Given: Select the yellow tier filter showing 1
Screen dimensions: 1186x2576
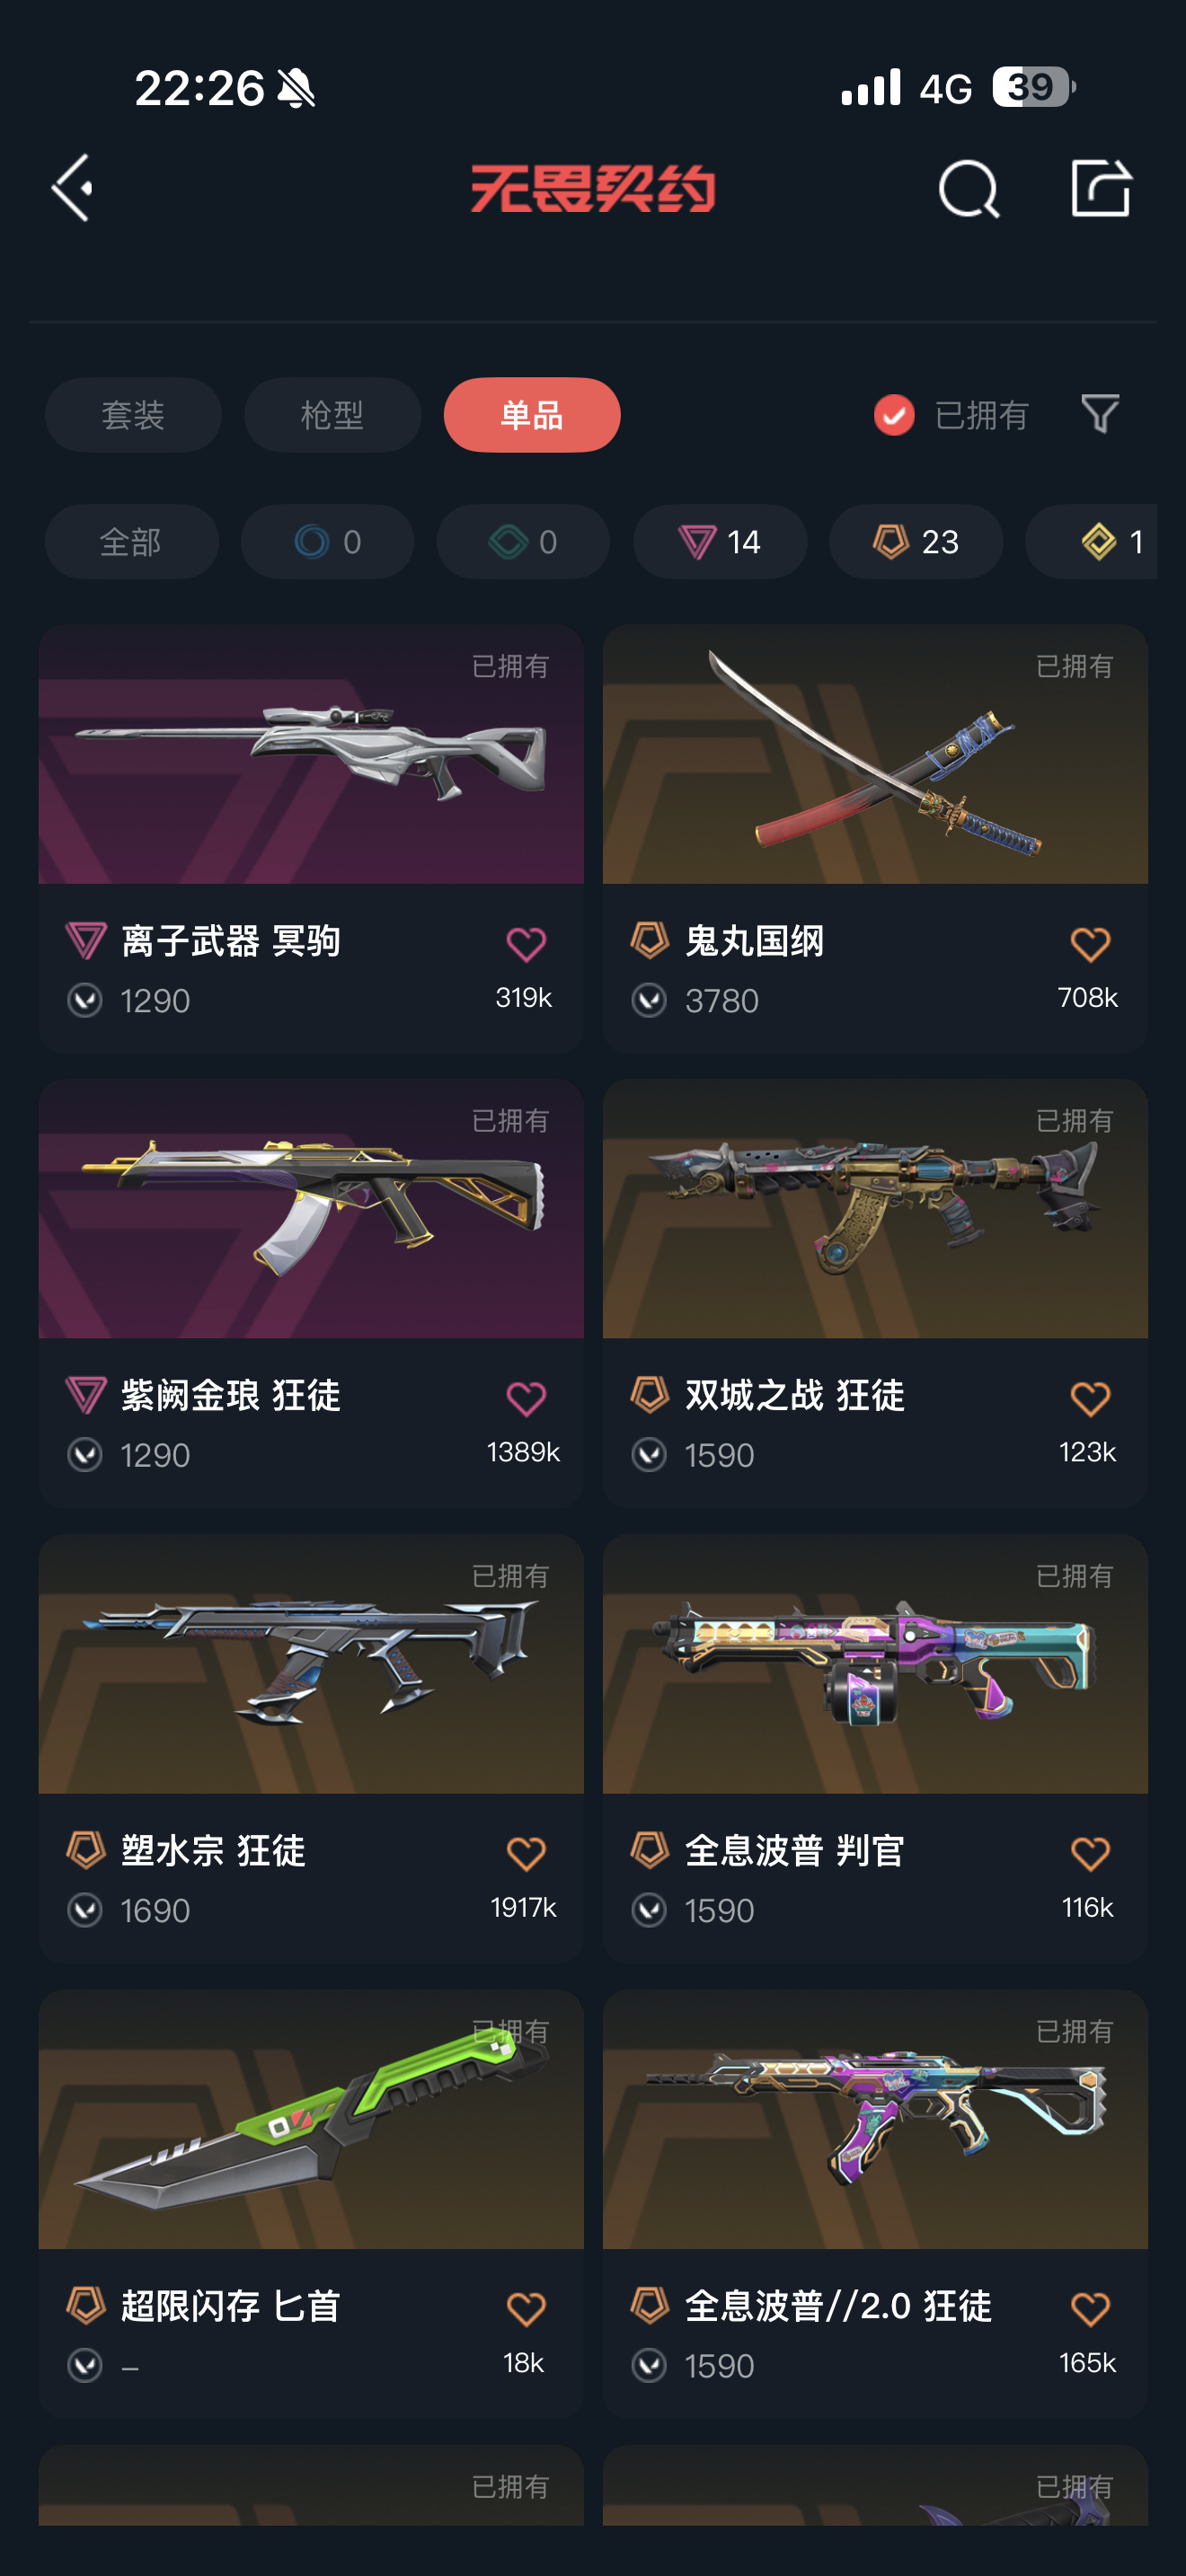Looking at the screenshot, I should tap(1091, 542).
